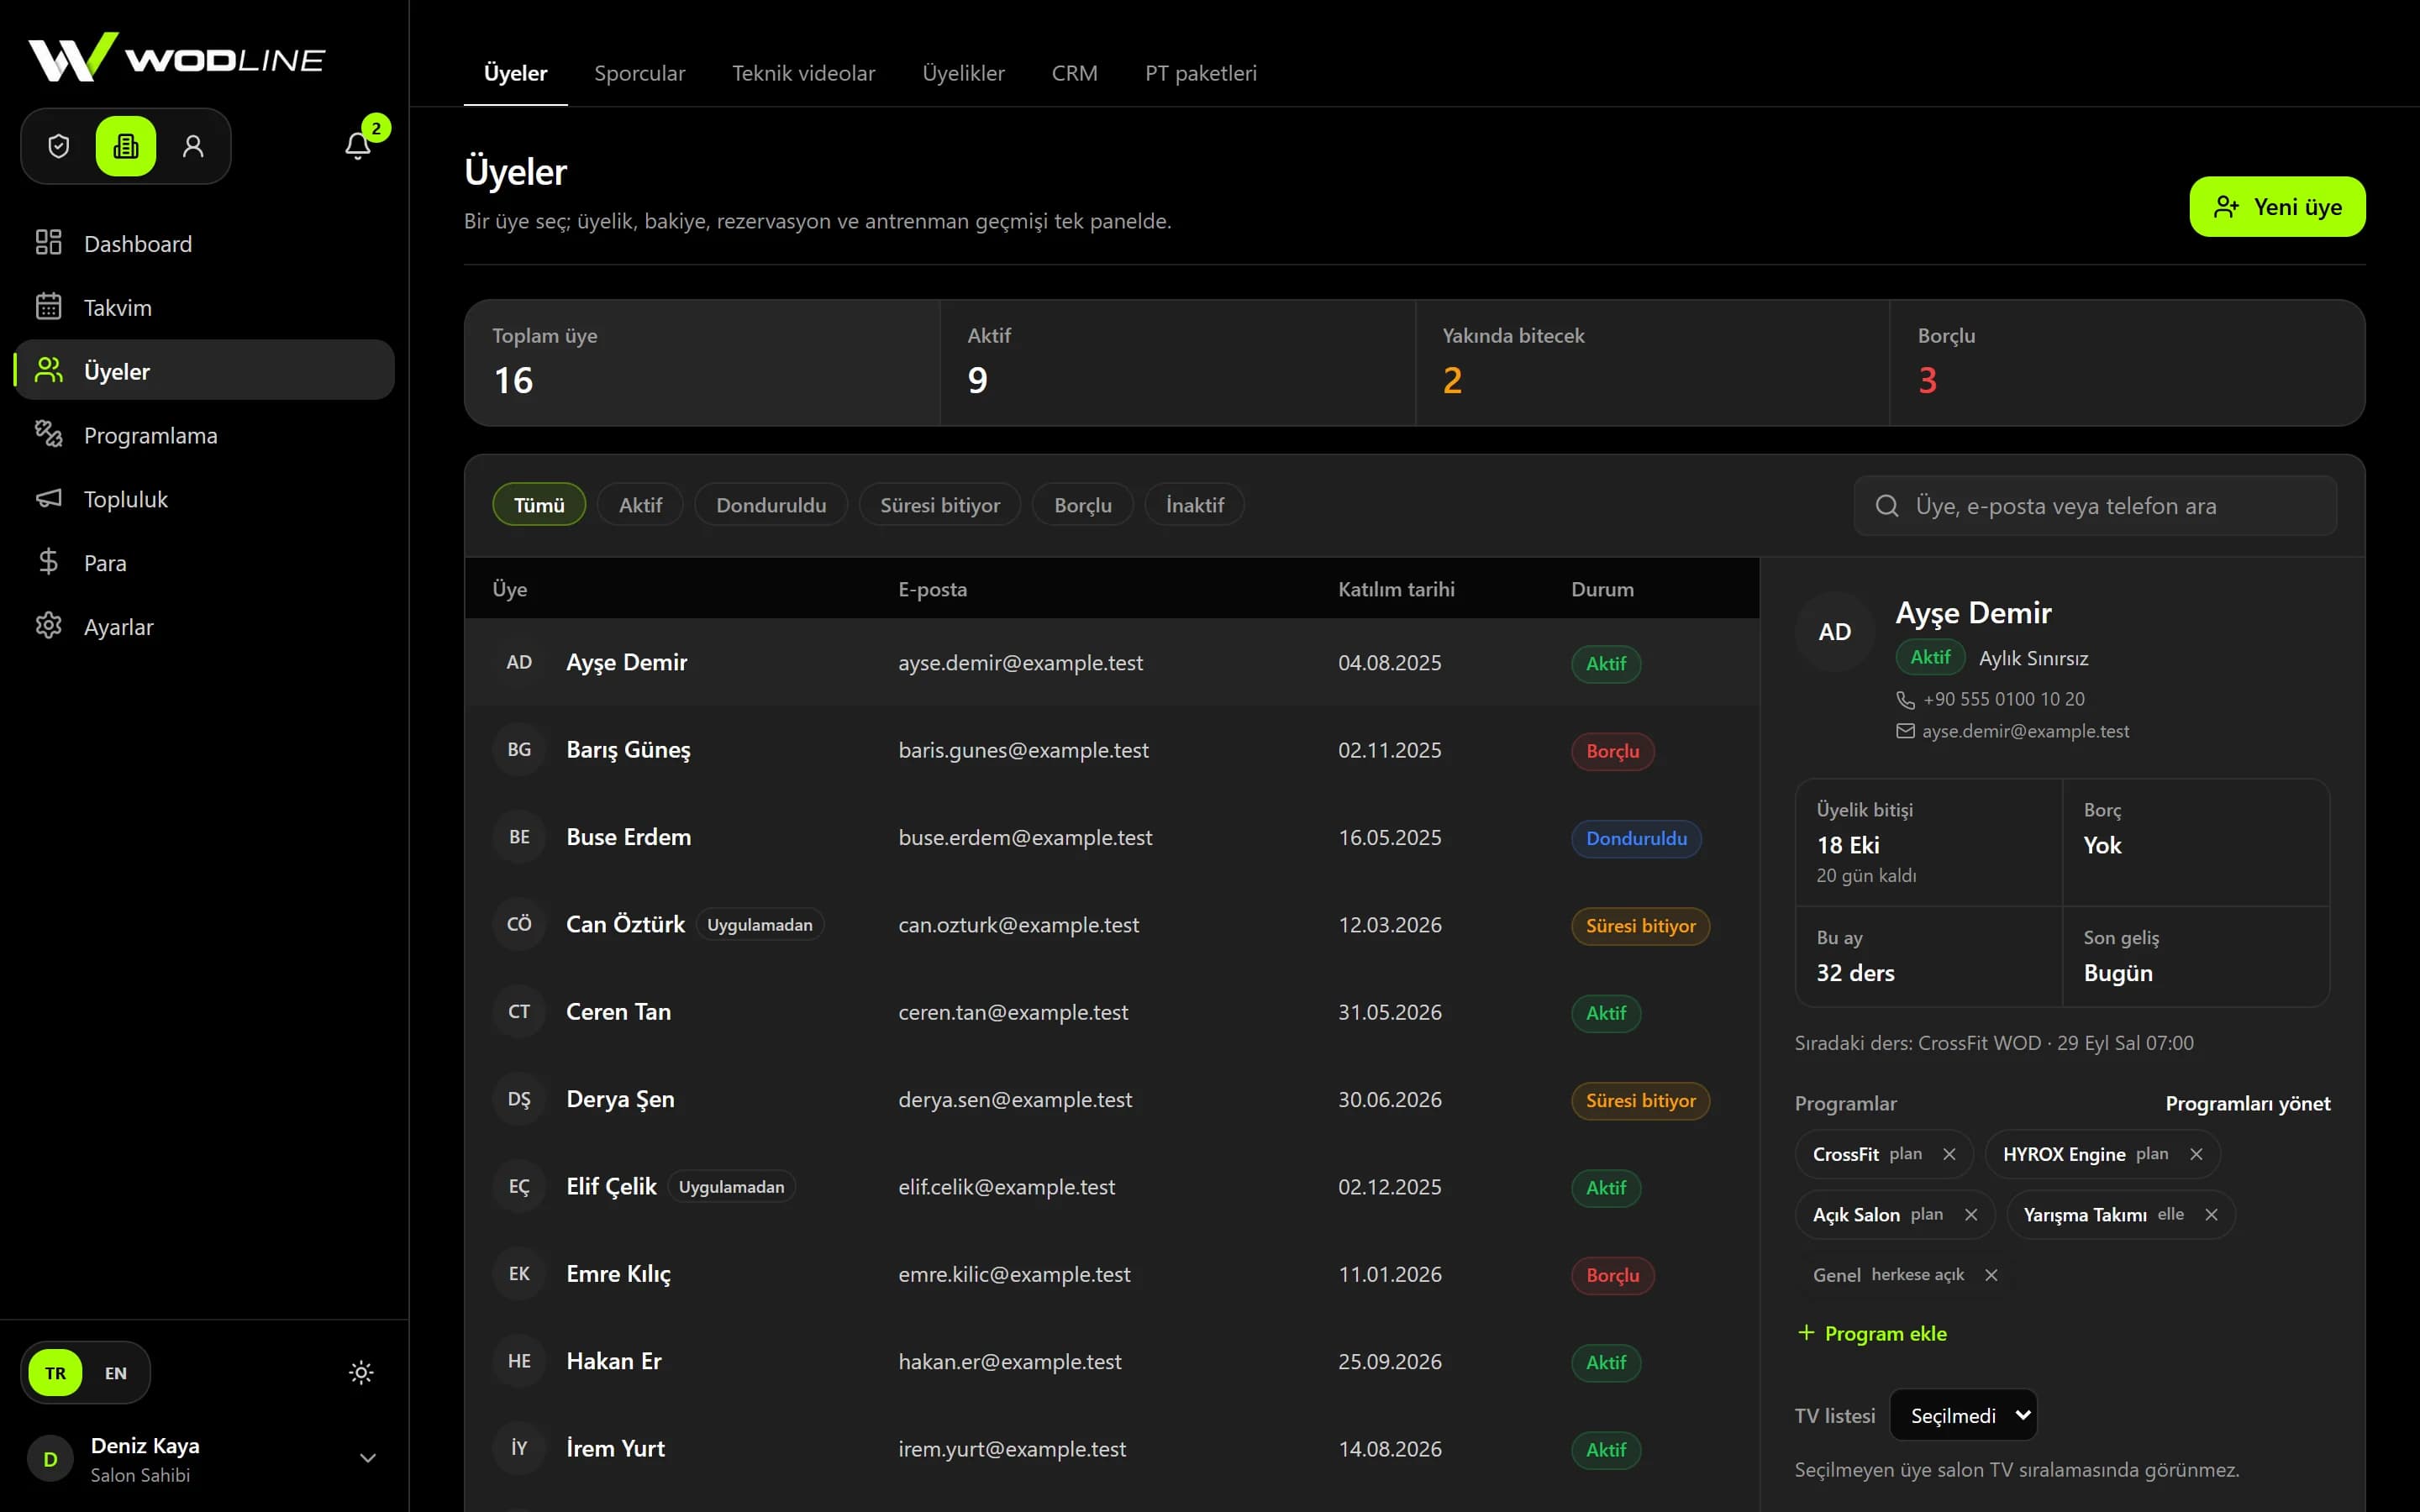Filter members by Aktif
This screenshot has width=2420, height=1512.
640,505
